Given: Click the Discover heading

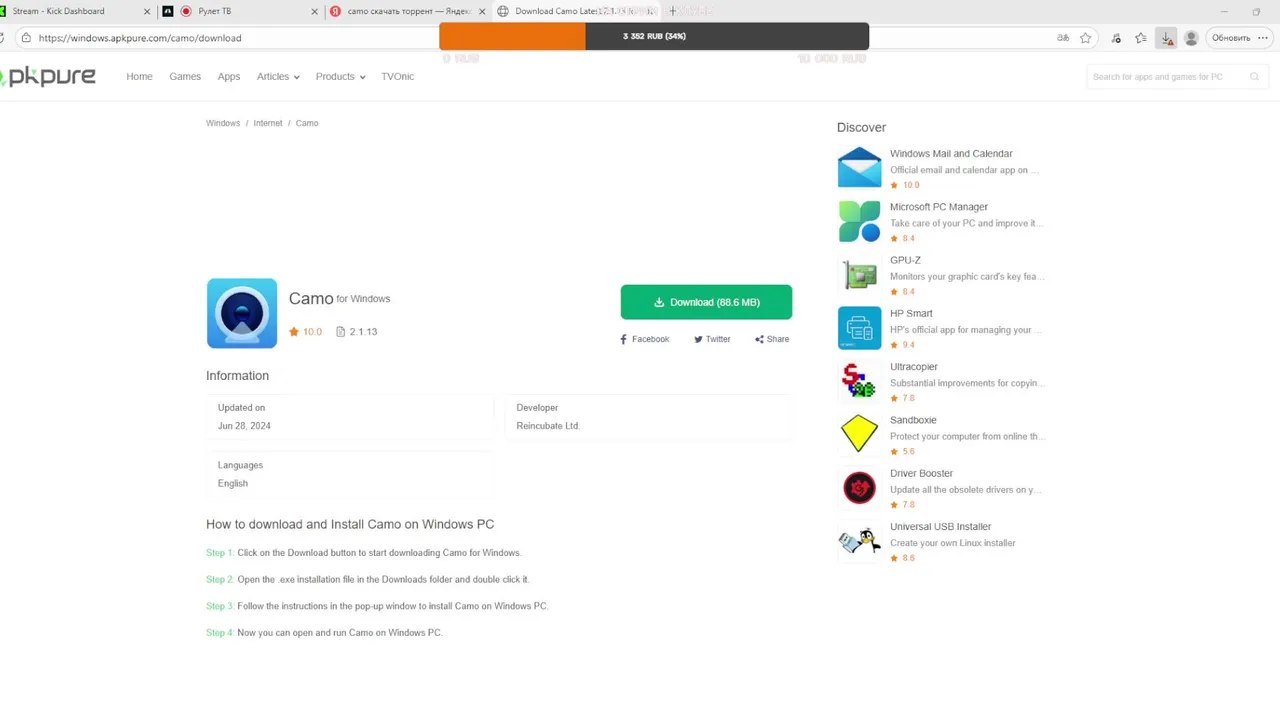Looking at the screenshot, I should coord(861,128).
